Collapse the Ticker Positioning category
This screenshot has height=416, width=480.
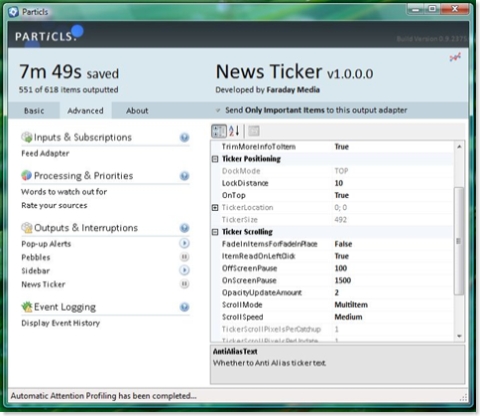coord(215,159)
